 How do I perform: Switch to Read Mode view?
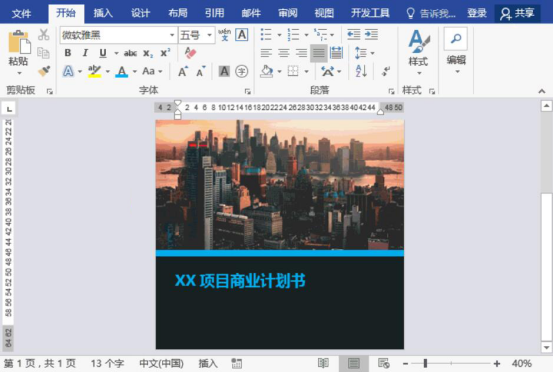323,363
